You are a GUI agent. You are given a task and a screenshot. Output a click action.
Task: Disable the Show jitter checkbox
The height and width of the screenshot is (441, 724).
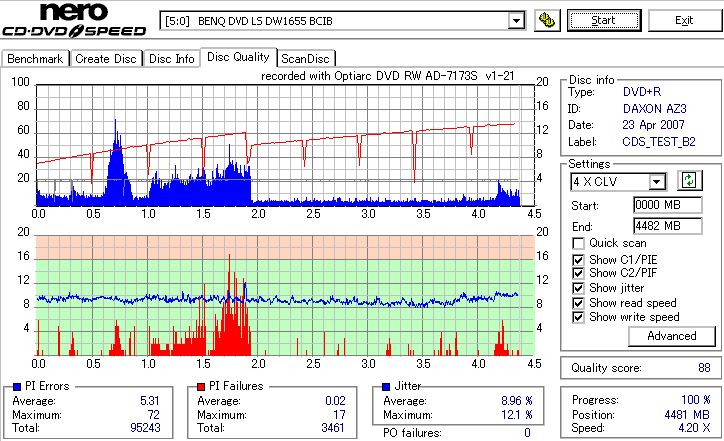click(578, 288)
